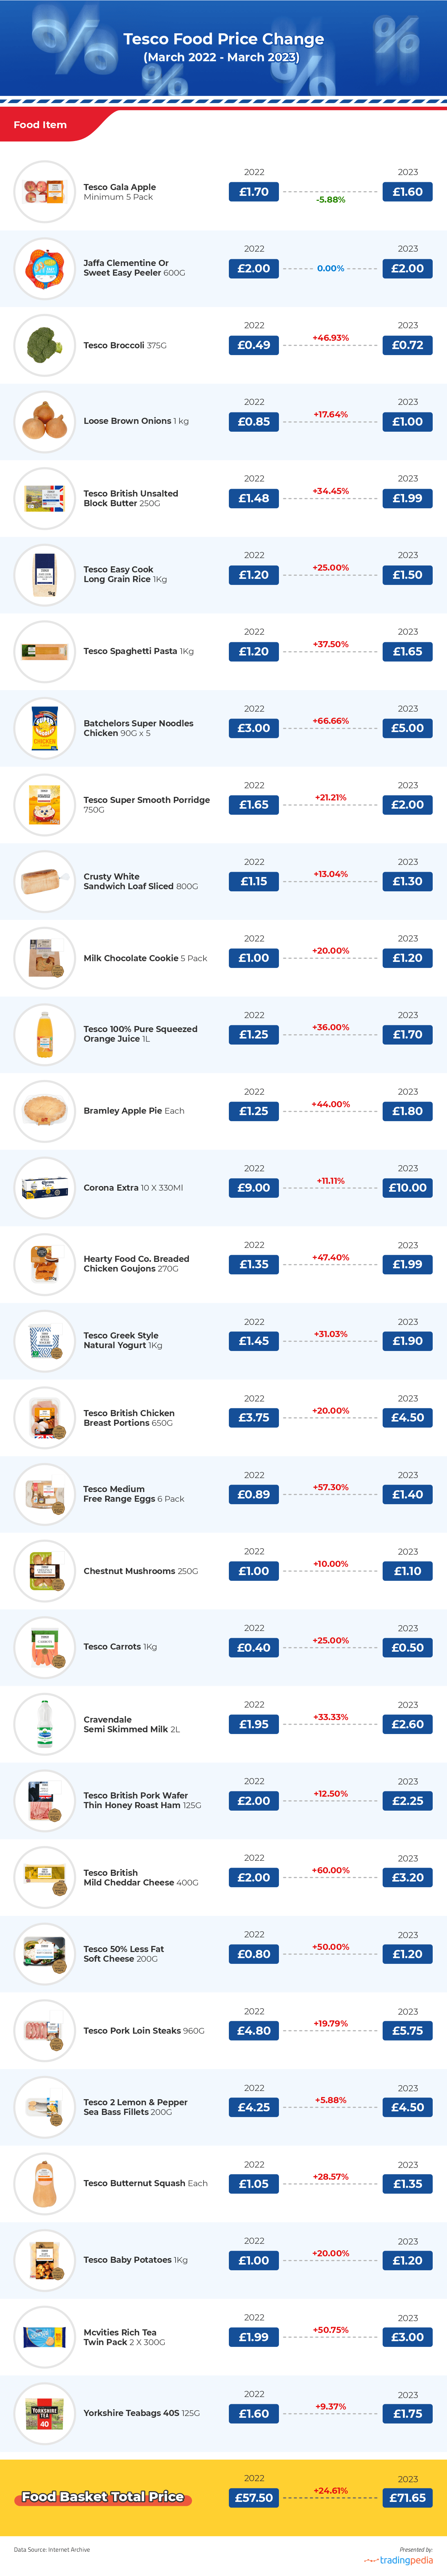The width and height of the screenshot is (447, 2576).
Task: Select the Loose Brown Onions image
Action: pyautogui.click(x=44, y=421)
